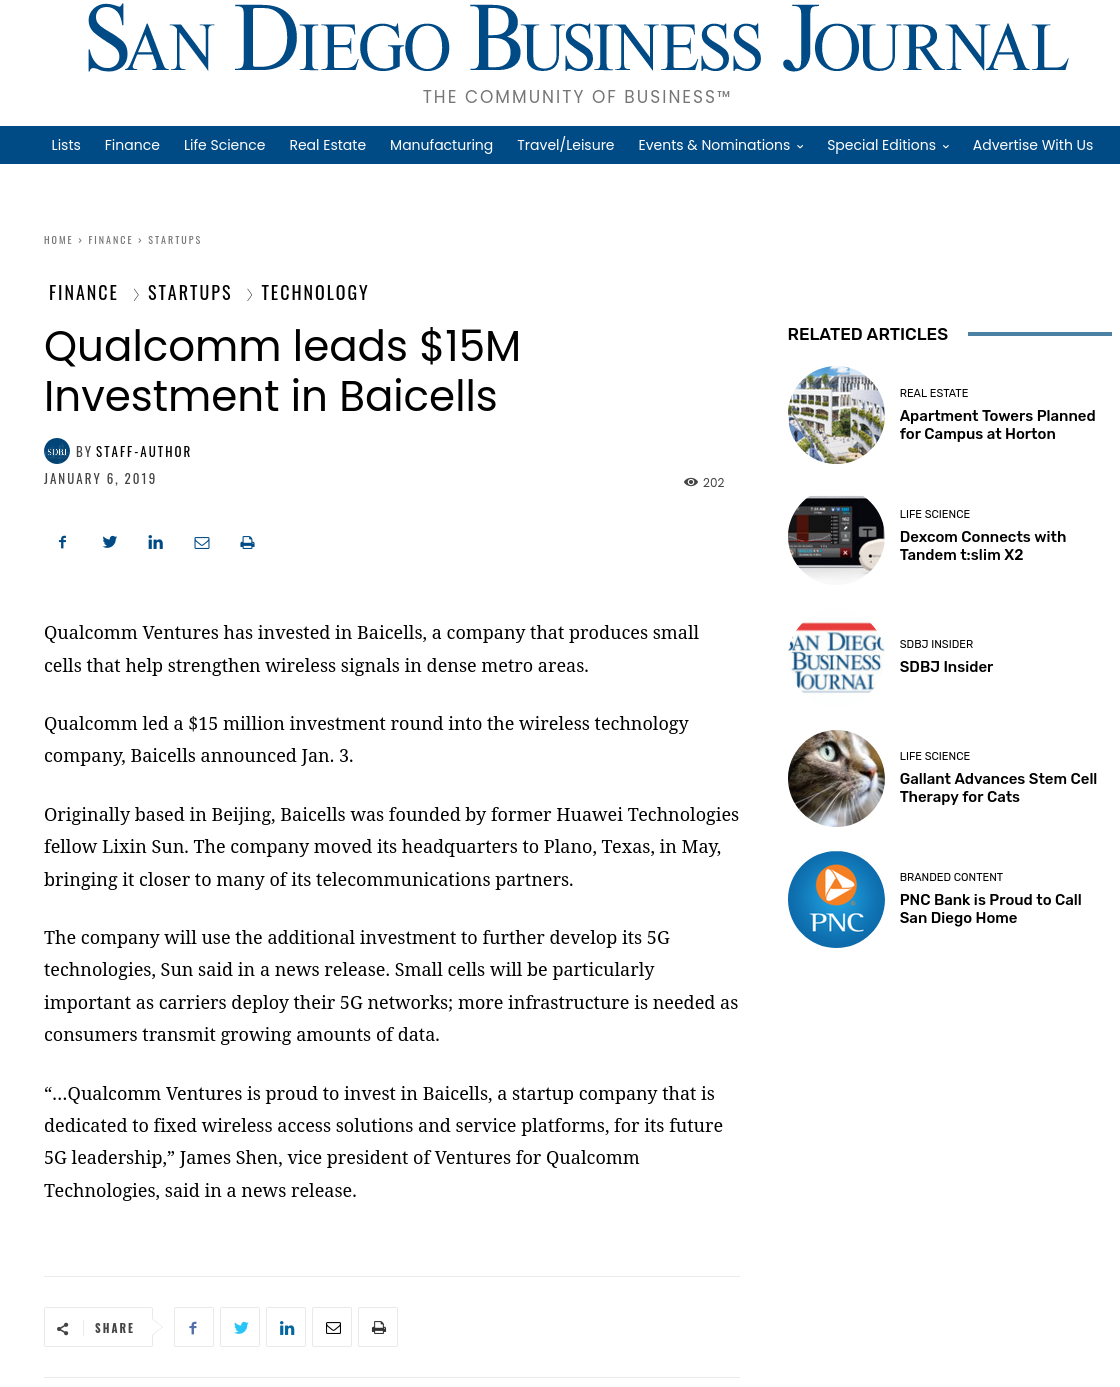Click the STAFF-AUTHOR byline link
Viewport: 1120px width, 1387px height.
(x=143, y=452)
